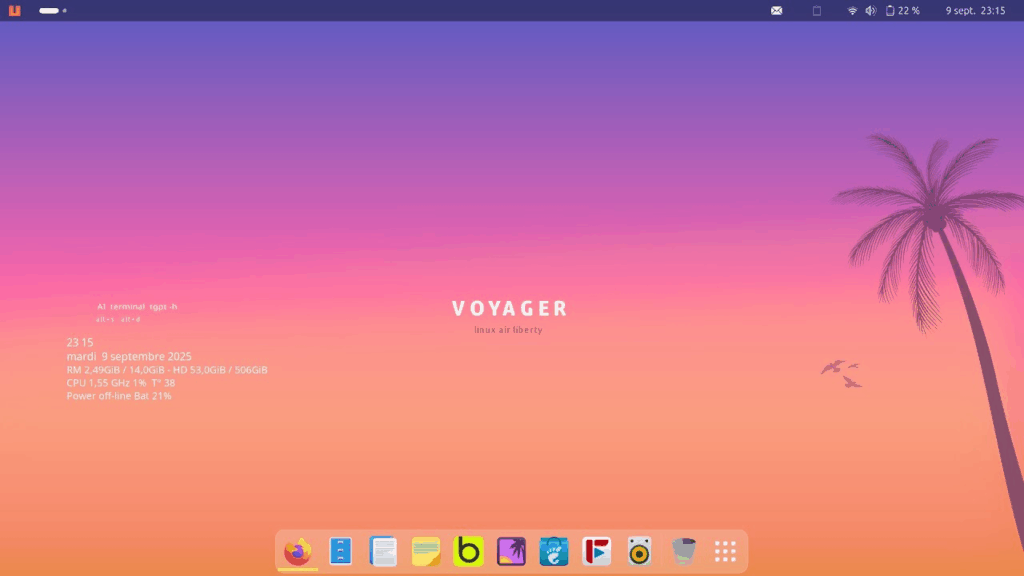Open the 9 sept. 23:15 clock menu
Screen dimensions: 1024x576
[975, 10]
